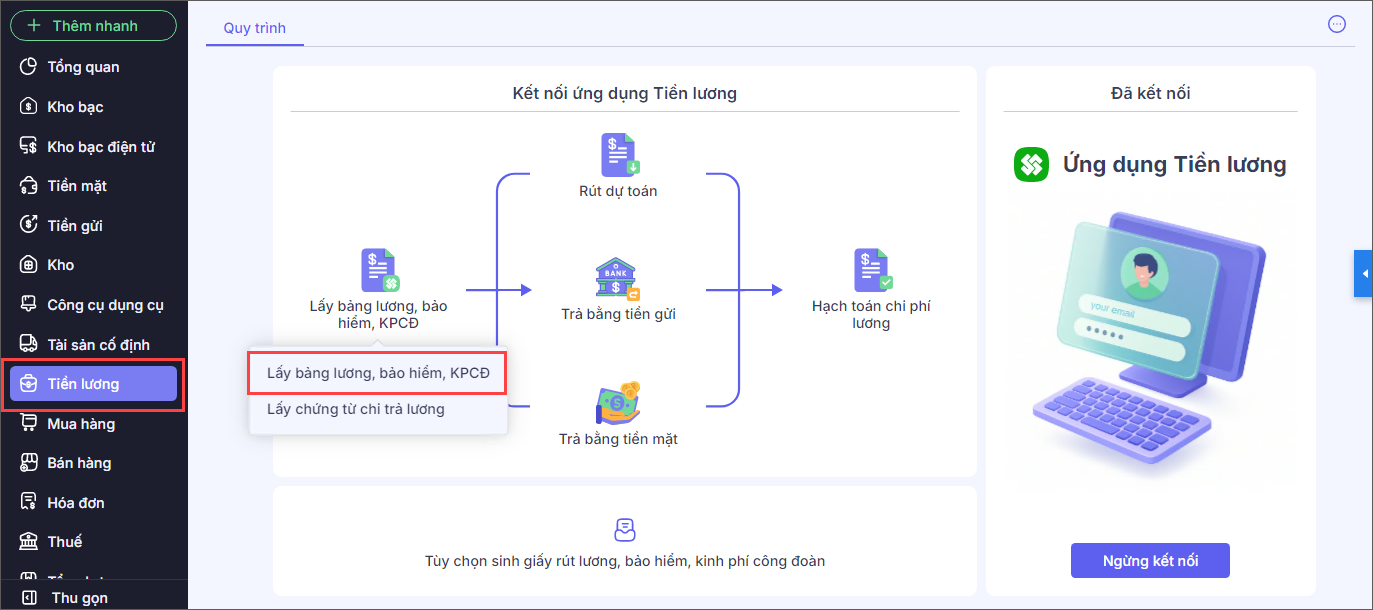Go to the Tiền mặt menu label

tap(77, 185)
